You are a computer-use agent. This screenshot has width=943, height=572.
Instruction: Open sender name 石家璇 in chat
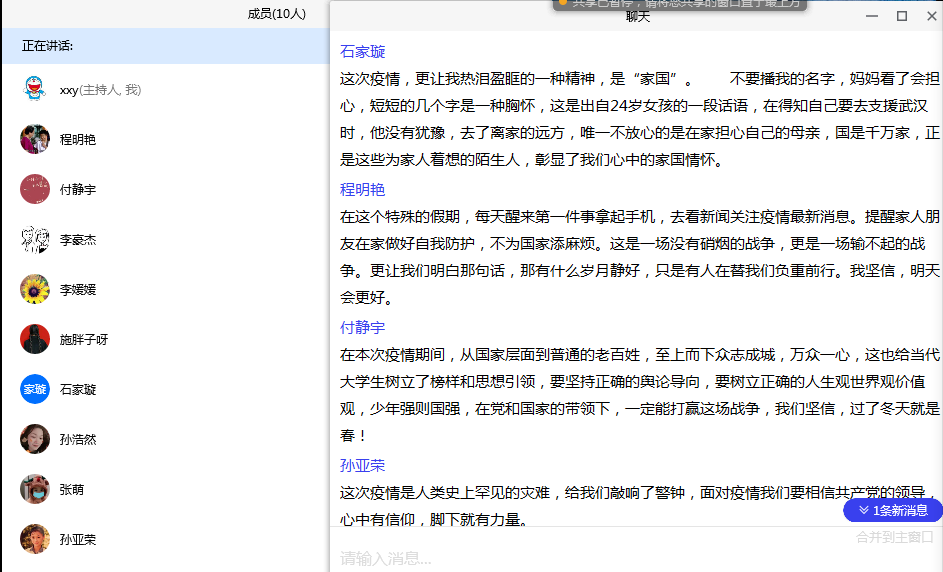tap(362, 52)
